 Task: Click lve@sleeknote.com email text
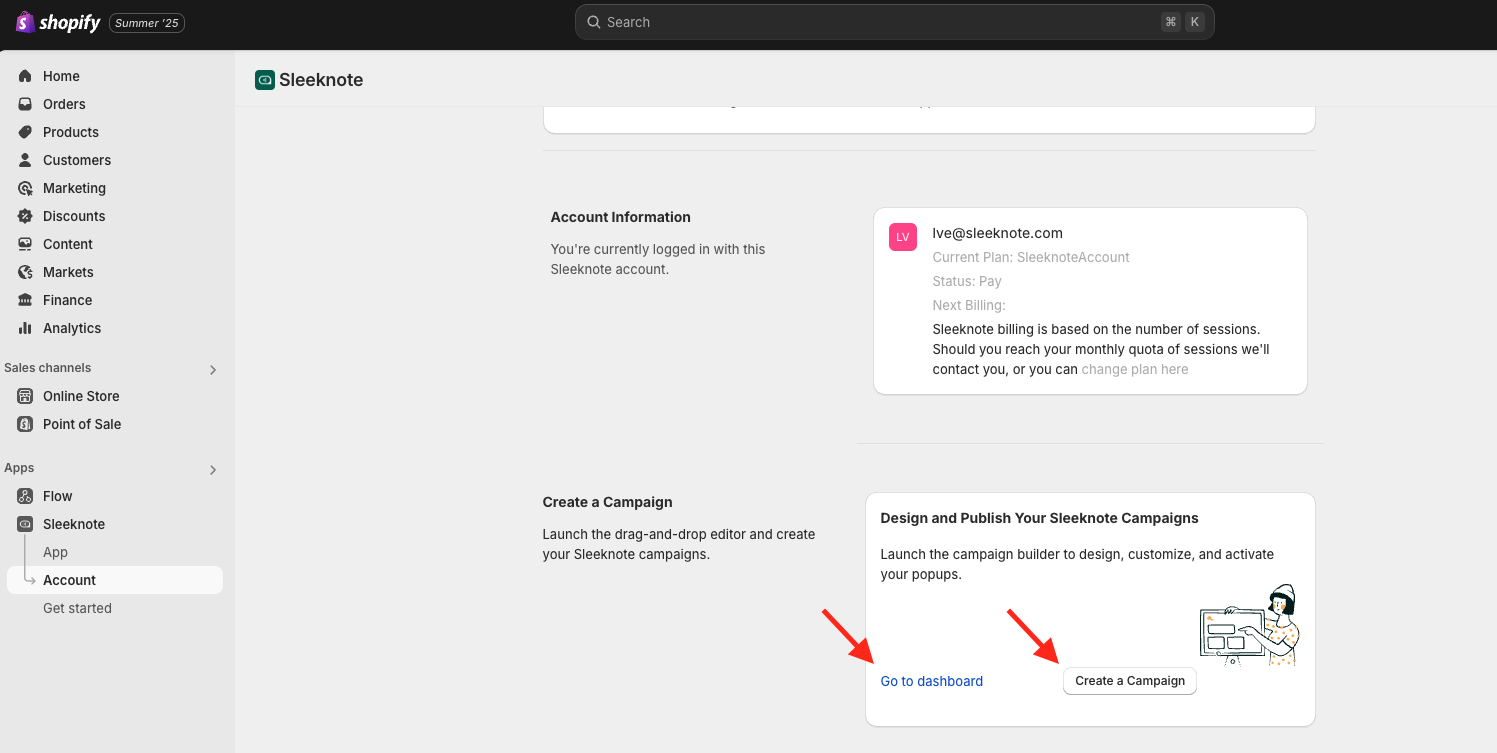click(x=997, y=233)
